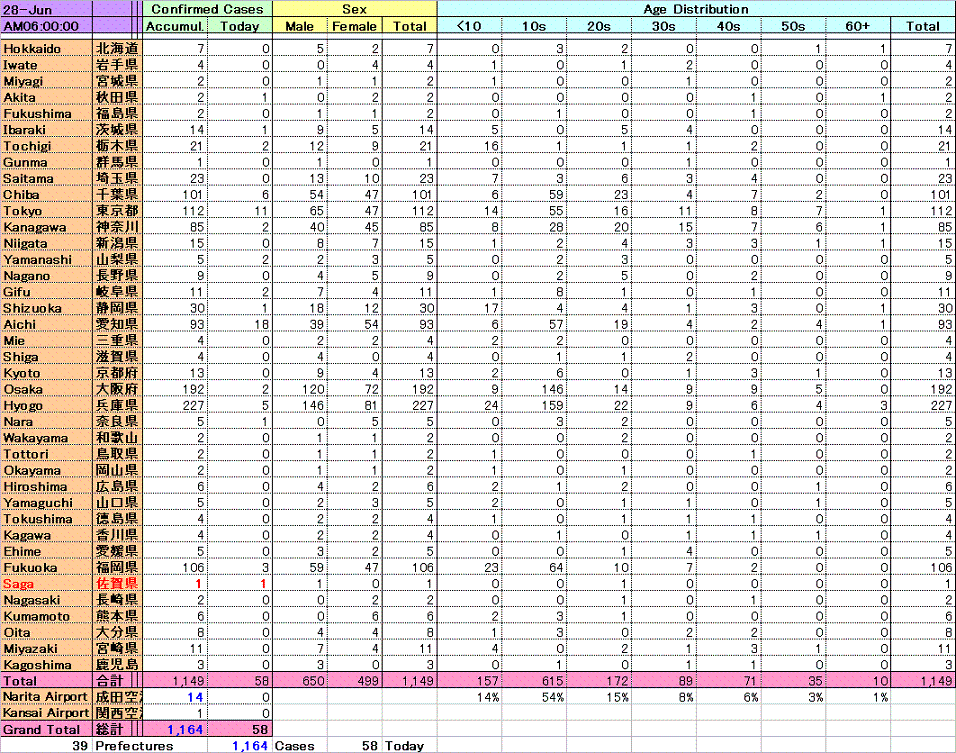The height and width of the screenshot is (753, 956).
Task: Click the Tokushima prefecture cell
Action: tap(46, 519)
